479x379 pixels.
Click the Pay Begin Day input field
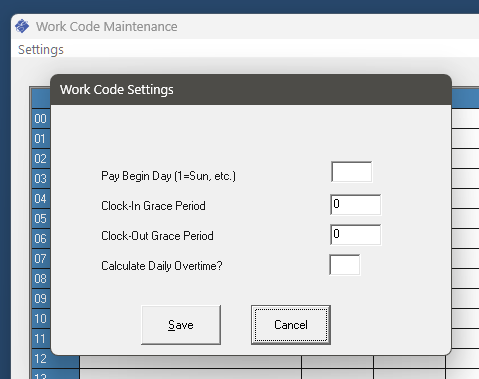pyautogui.click(x=352, y=172)
